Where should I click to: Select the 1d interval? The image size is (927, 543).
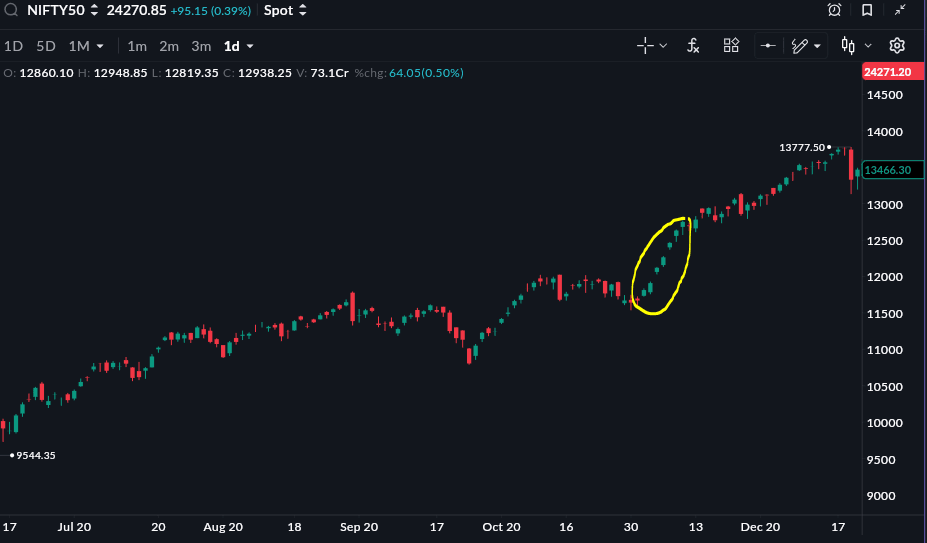[232, 46]
